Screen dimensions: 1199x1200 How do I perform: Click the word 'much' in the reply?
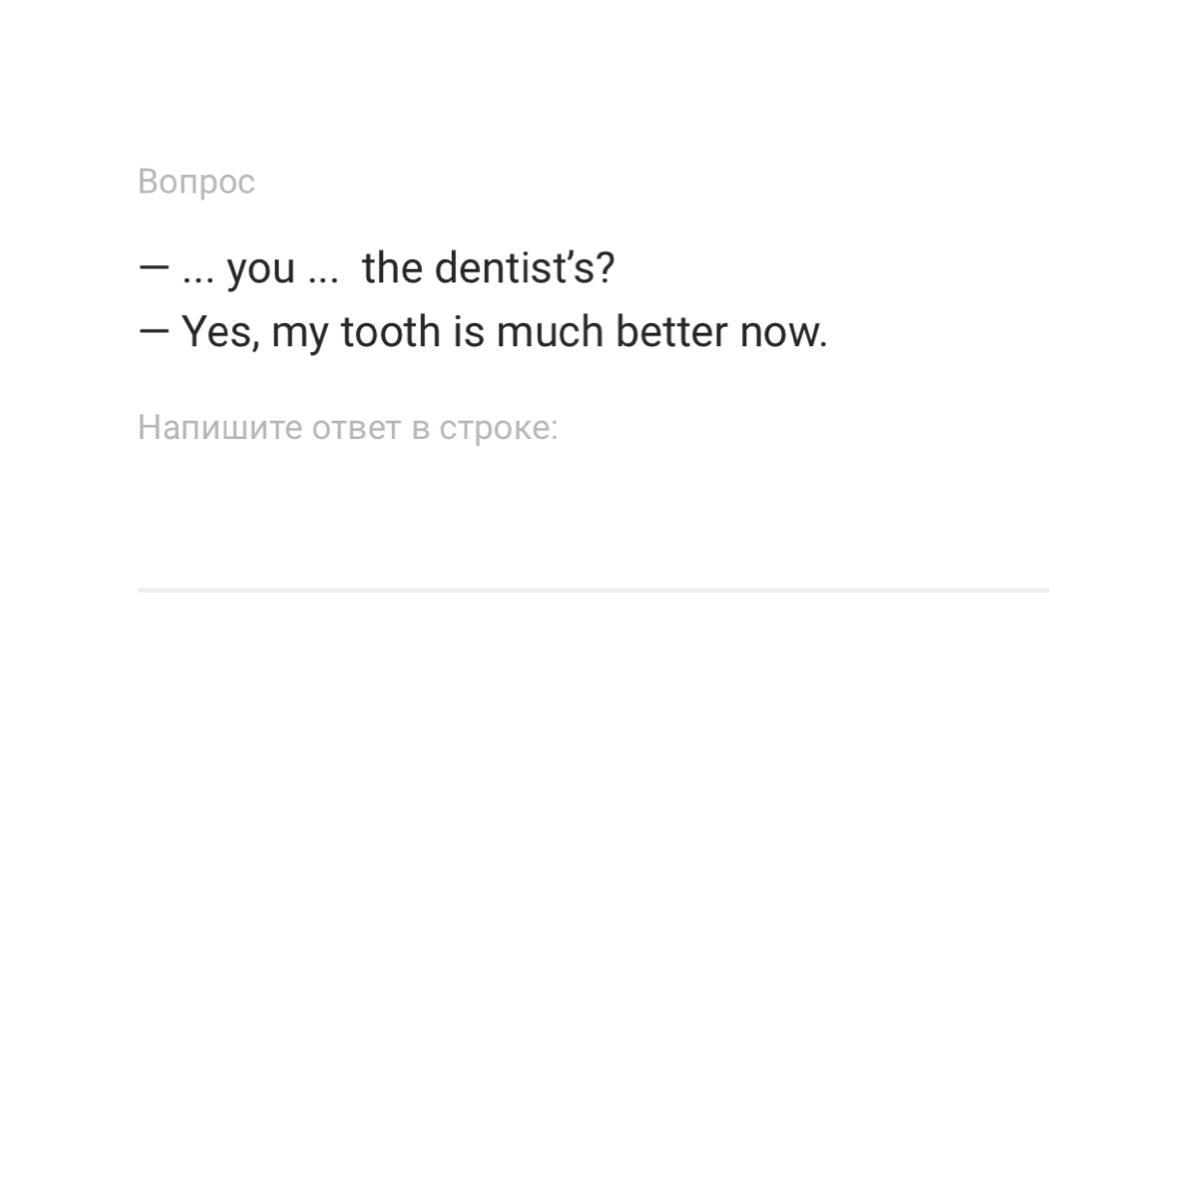[x=549, y=331]
